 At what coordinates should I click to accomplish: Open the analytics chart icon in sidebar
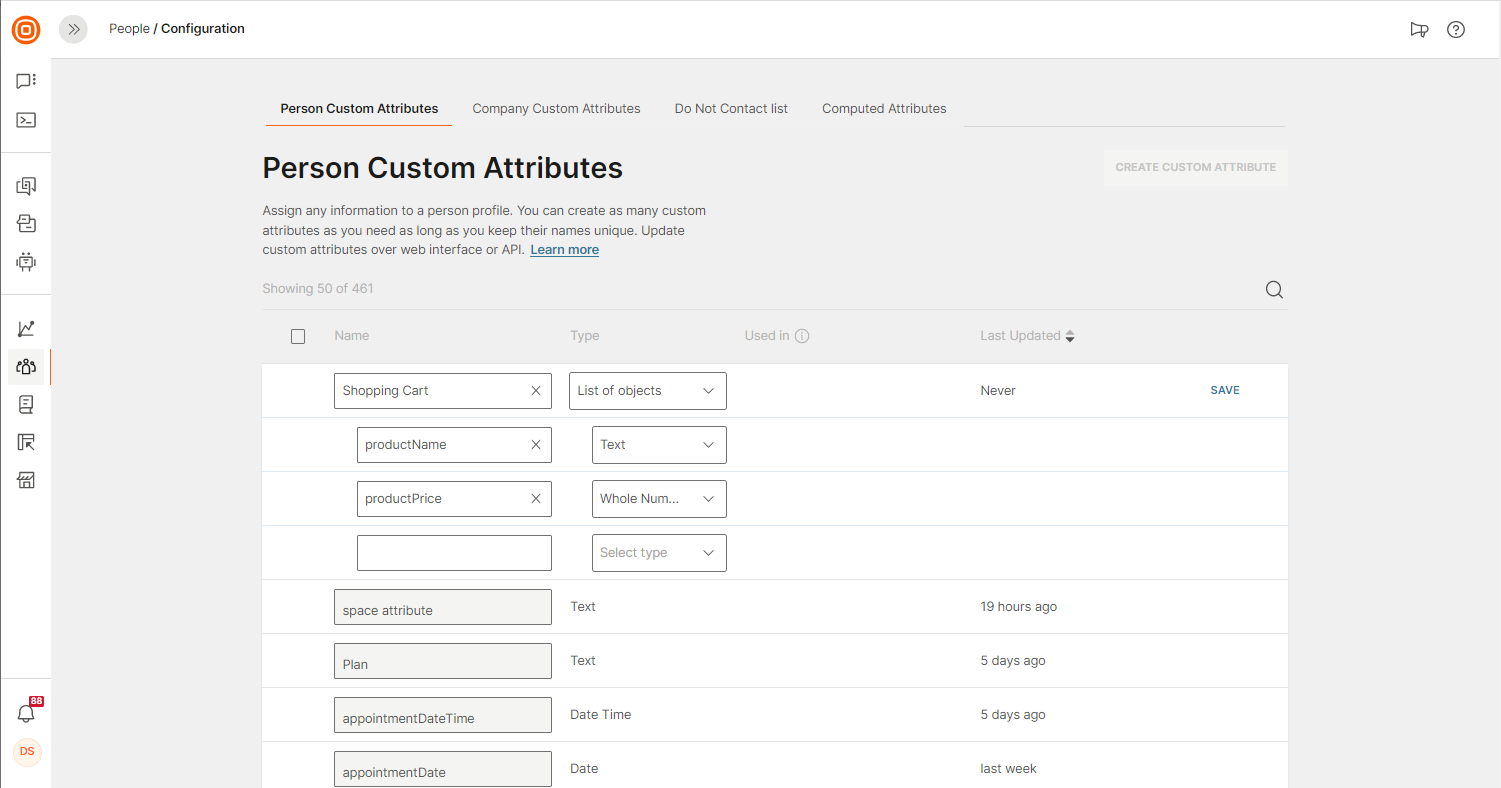[26, 328]
